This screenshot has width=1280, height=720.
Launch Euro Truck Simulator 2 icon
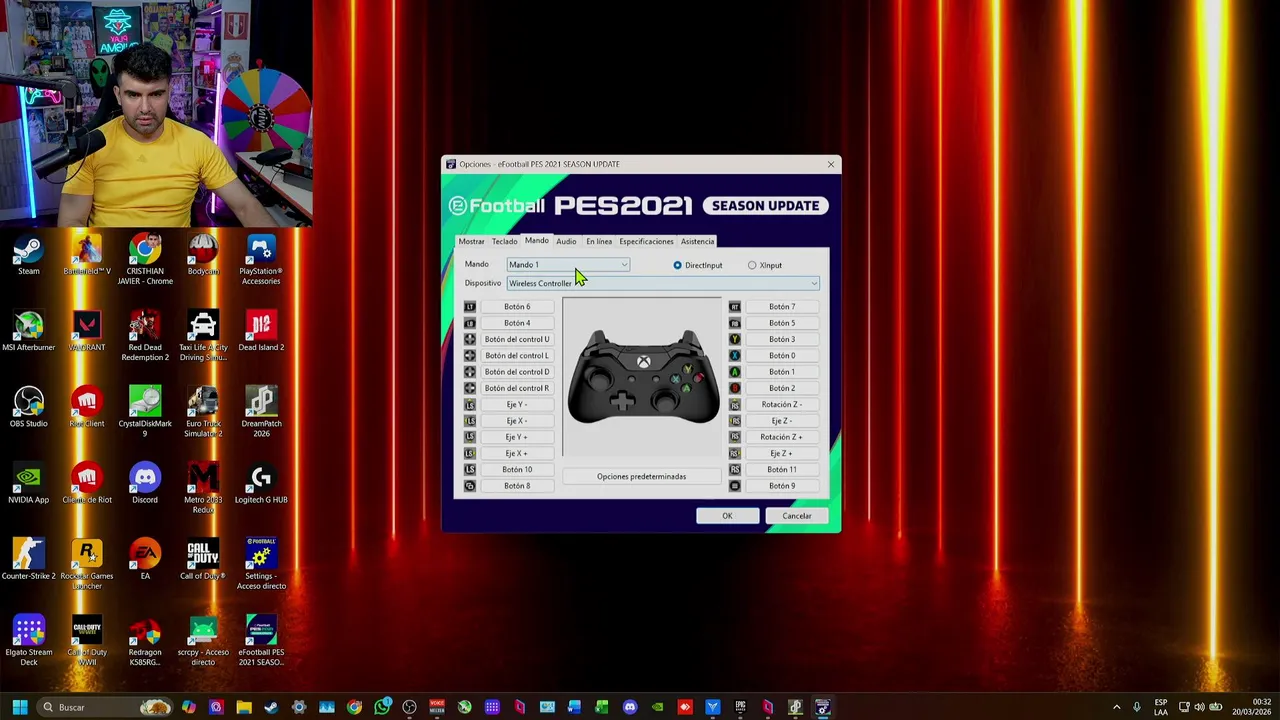point(203,411)
